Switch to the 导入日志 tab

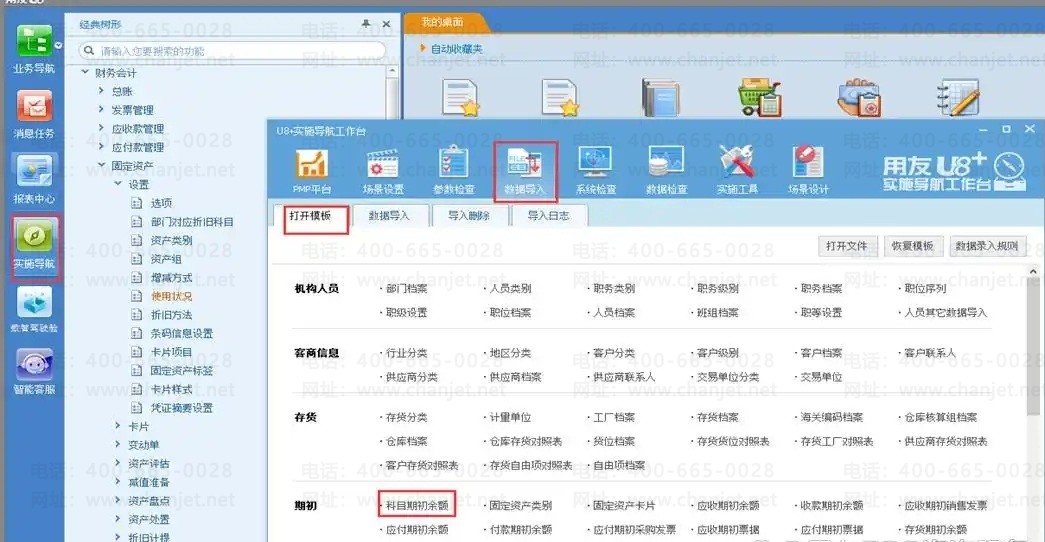pos(548,216)
